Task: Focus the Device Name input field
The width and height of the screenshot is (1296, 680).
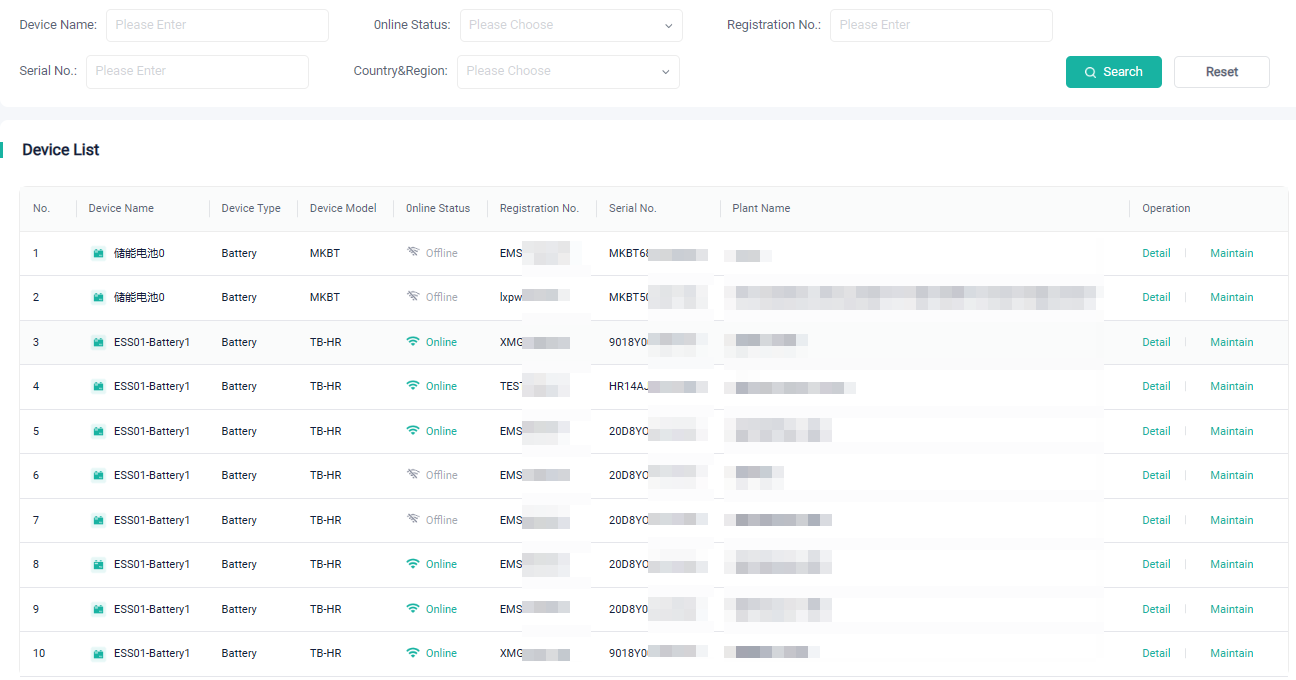Action: tap(217, 25)
